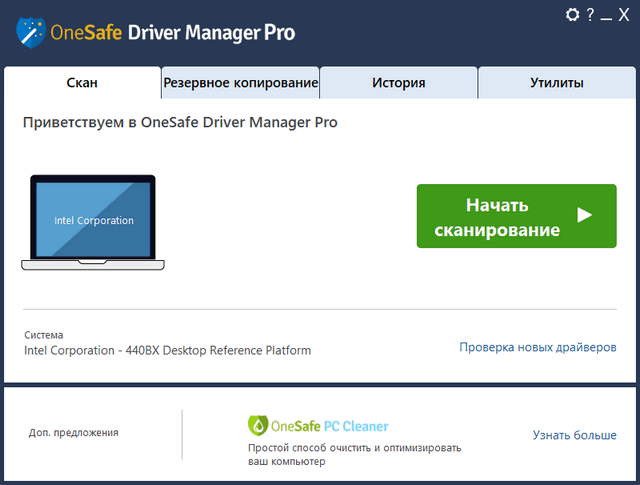The image size is (640, 485).
Task: Open settings via the gear icon
Action: tap(573, 15)
